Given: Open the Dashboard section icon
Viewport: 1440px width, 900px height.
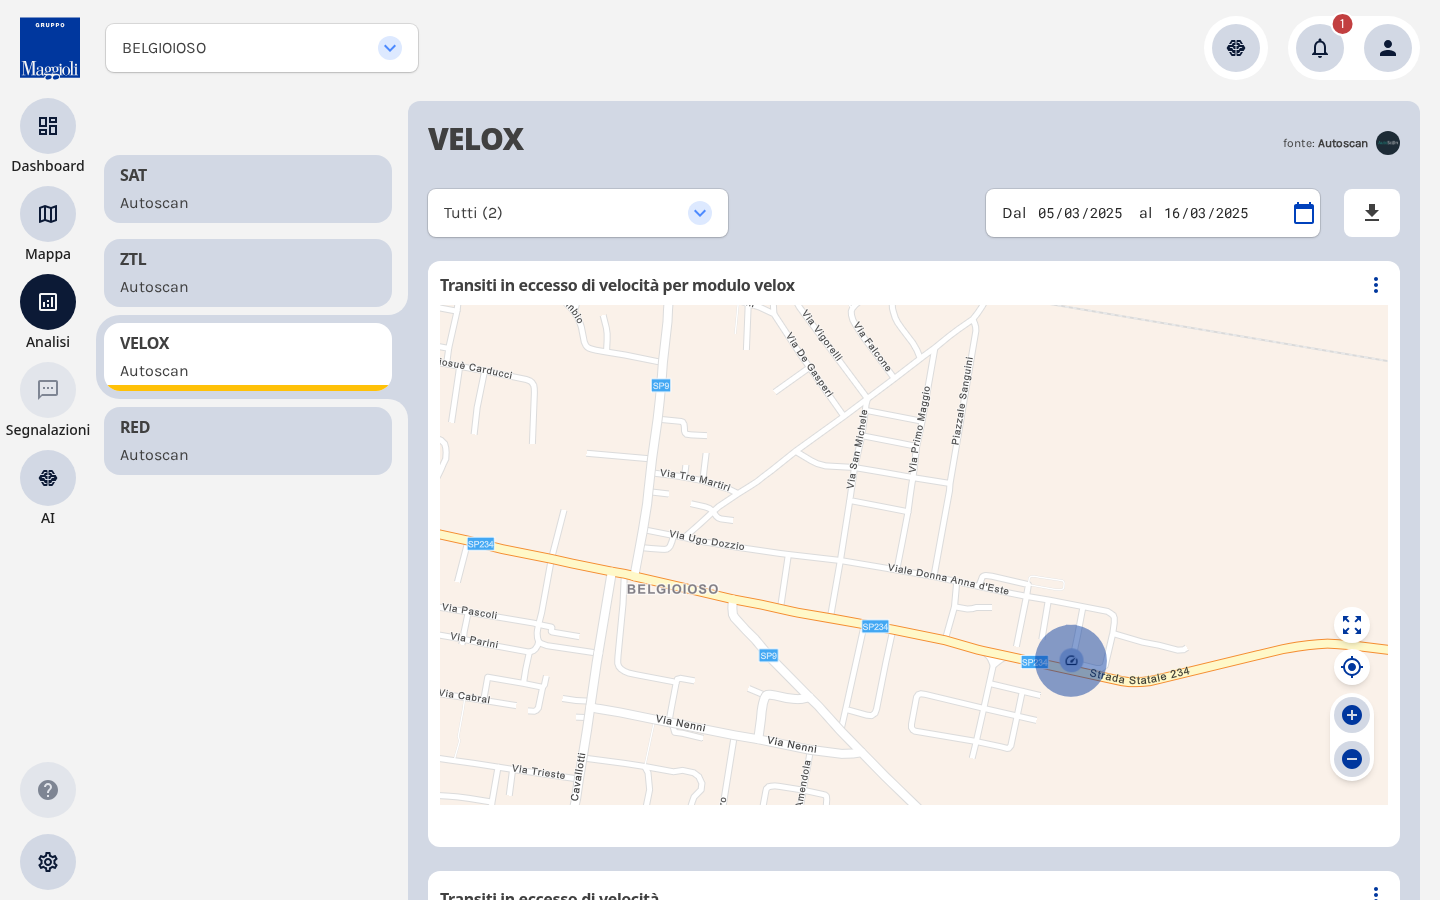Looking at the screenshot, I should 48,126.
